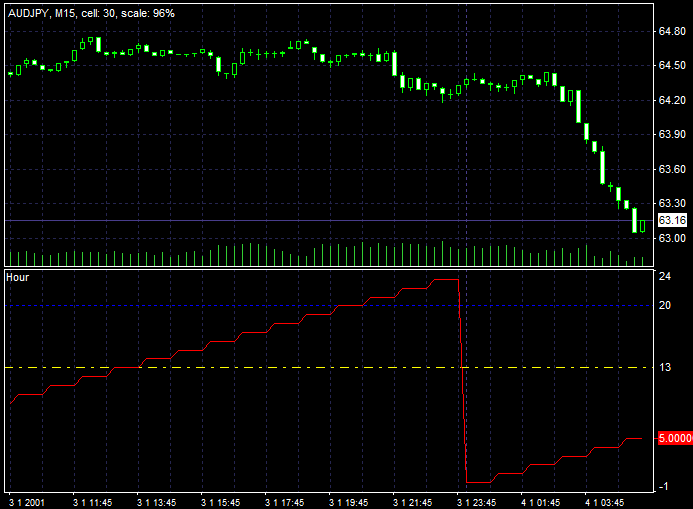
Task: Click the indicator scale value 20
Action: (665, 305)
